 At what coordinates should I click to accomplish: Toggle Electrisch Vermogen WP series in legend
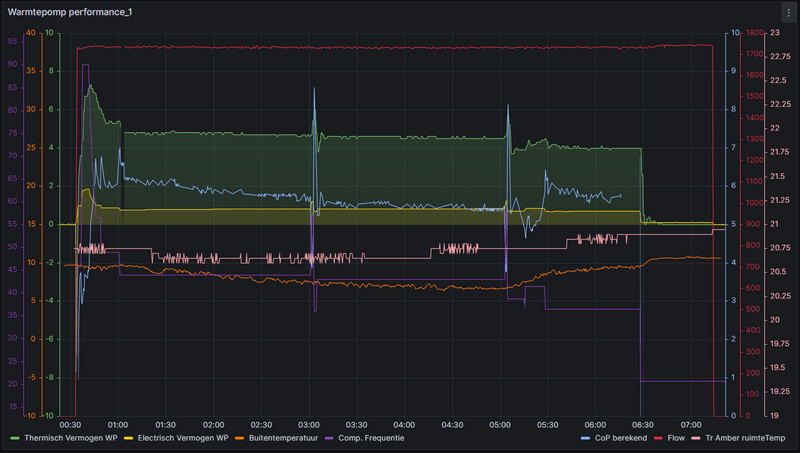[181, 438]
